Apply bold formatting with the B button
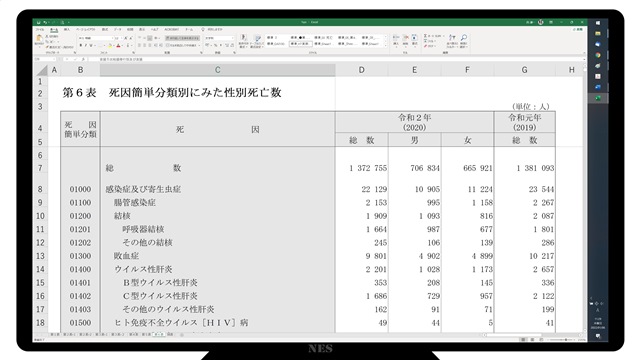Viewport: 640px width, 360px height. pos(81,45)
